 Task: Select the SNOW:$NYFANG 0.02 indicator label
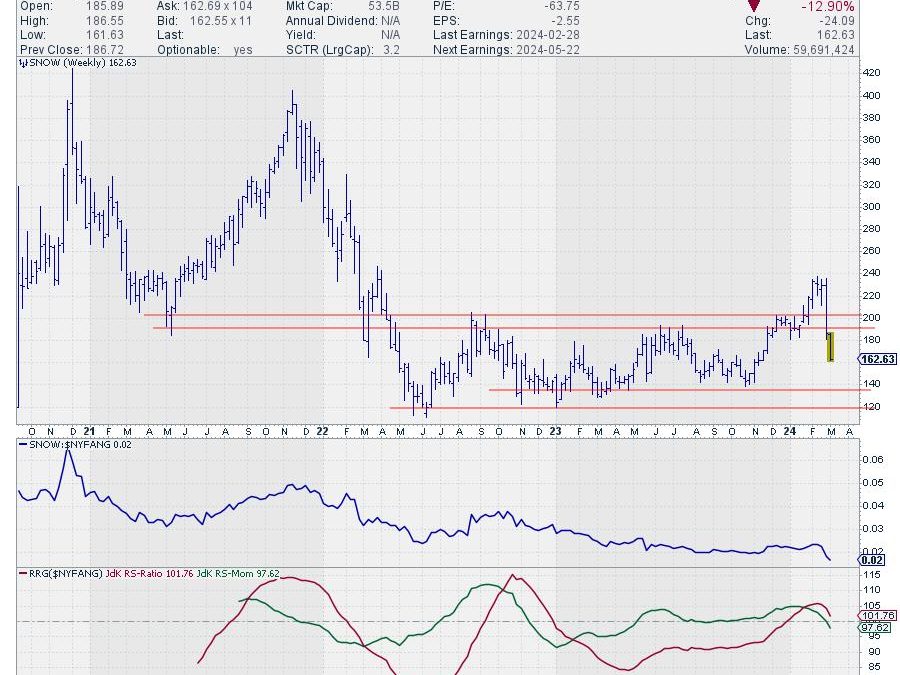point(75,444)
